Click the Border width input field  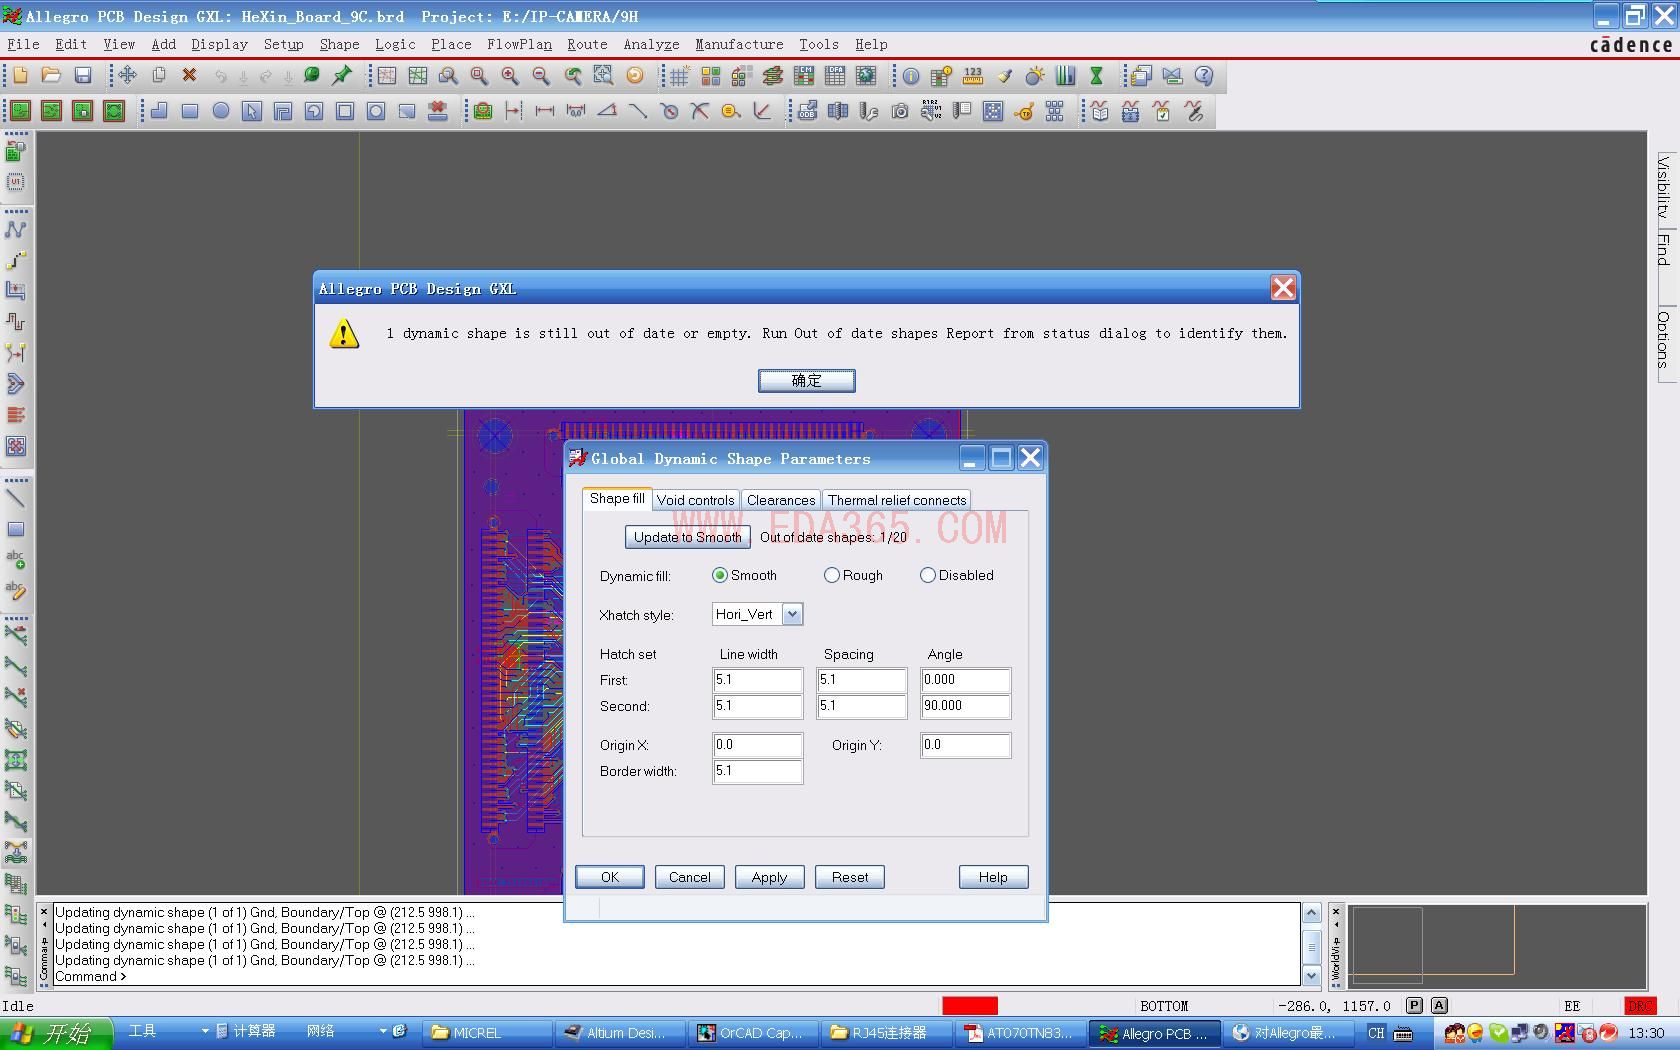(x=758, y=771)
